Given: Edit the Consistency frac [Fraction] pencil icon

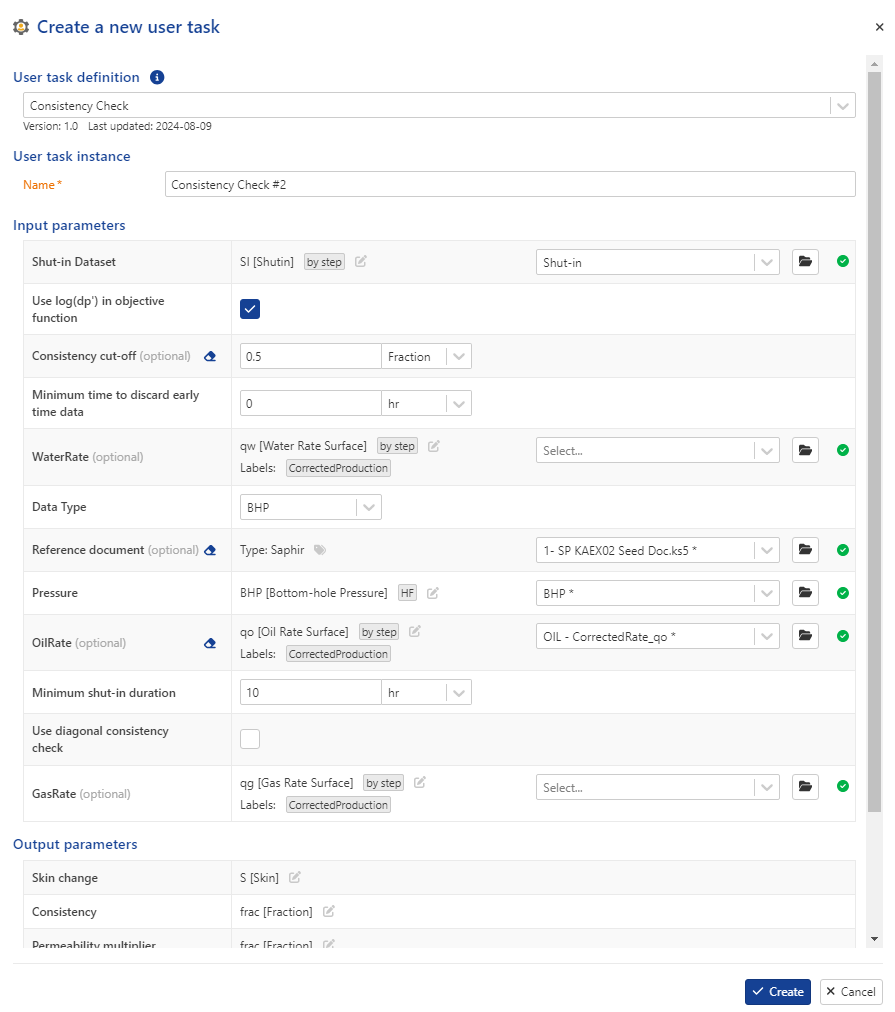Looking at the screenshot, I should tap(328, 911).
